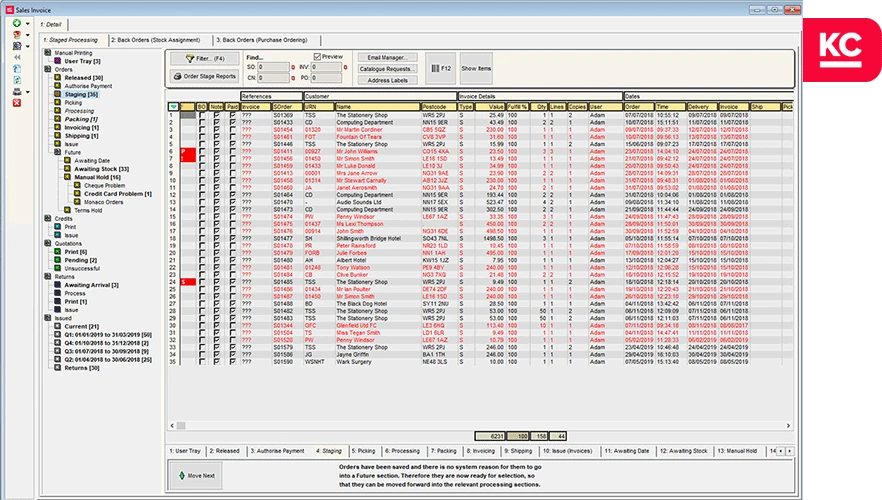This screenshot has height=500, width=882.
Task: Collapse the Returns tree node
Action: (48, 277)
